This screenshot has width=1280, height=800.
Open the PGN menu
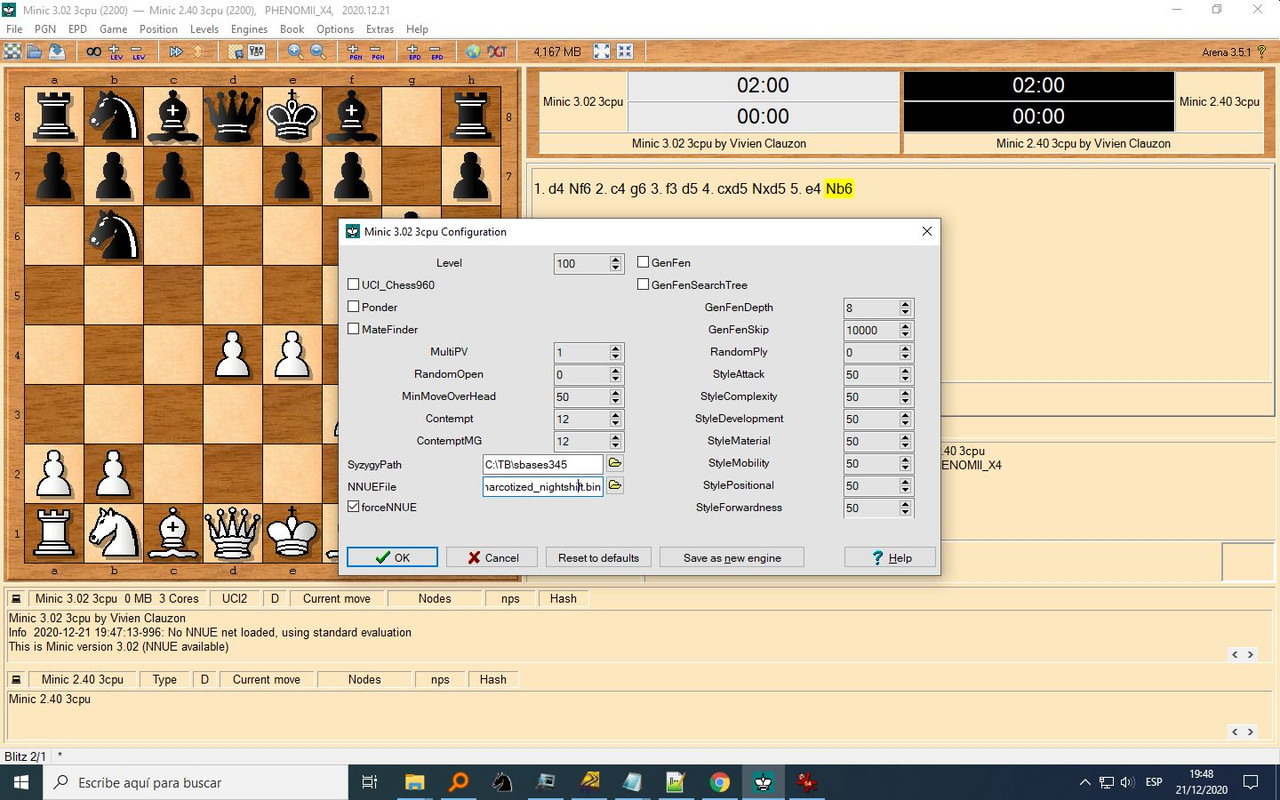tap(45, 29)
